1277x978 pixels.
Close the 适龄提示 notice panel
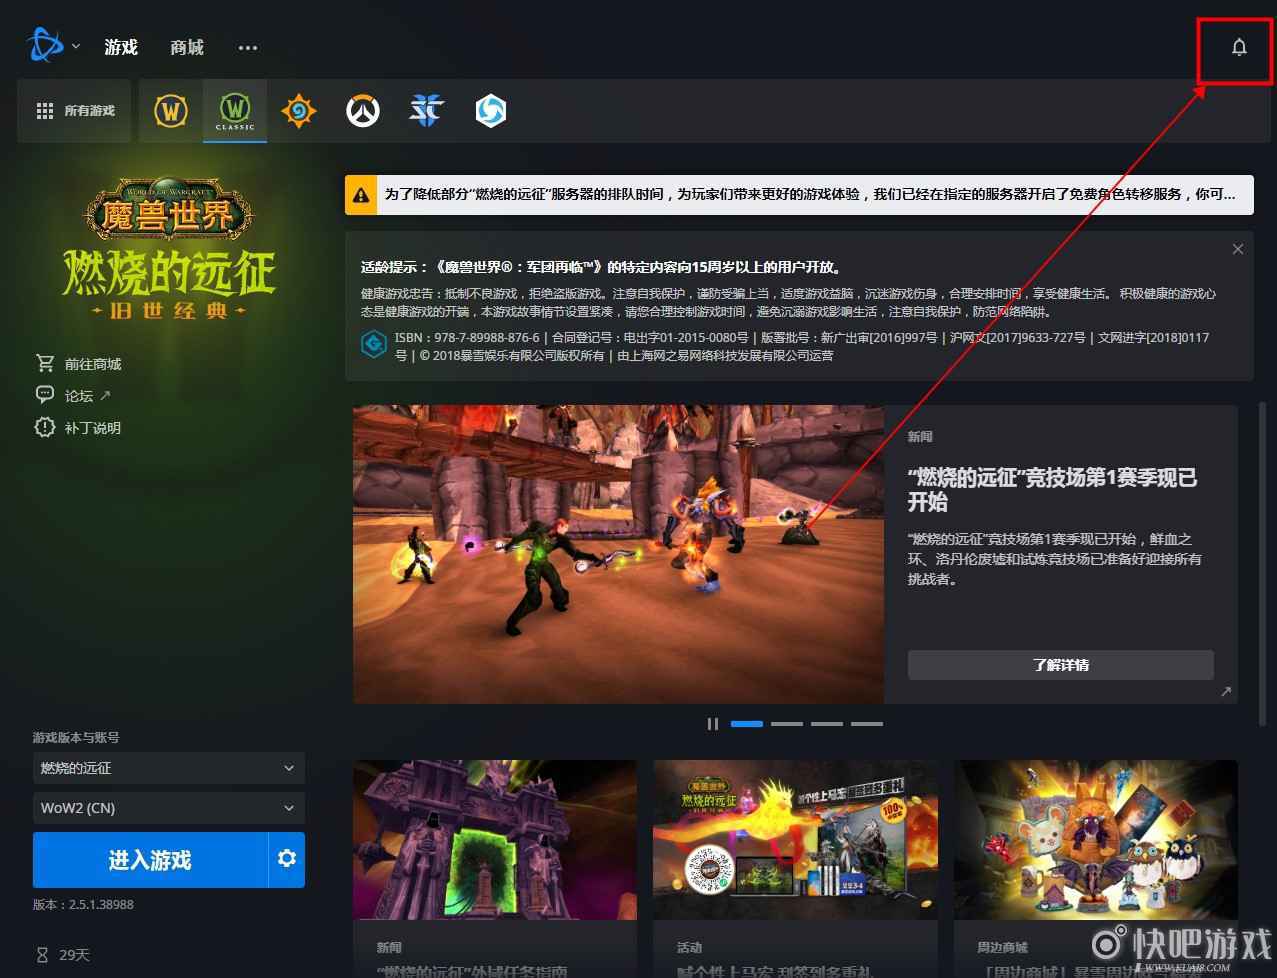pyautogui.click(x=1238, y=249)
